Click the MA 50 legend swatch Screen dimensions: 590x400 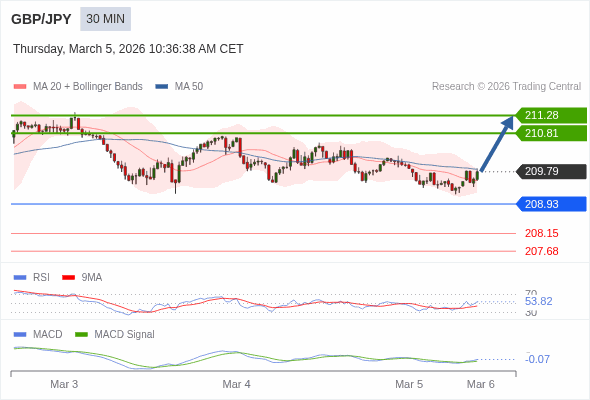click(x=162, y=87)
